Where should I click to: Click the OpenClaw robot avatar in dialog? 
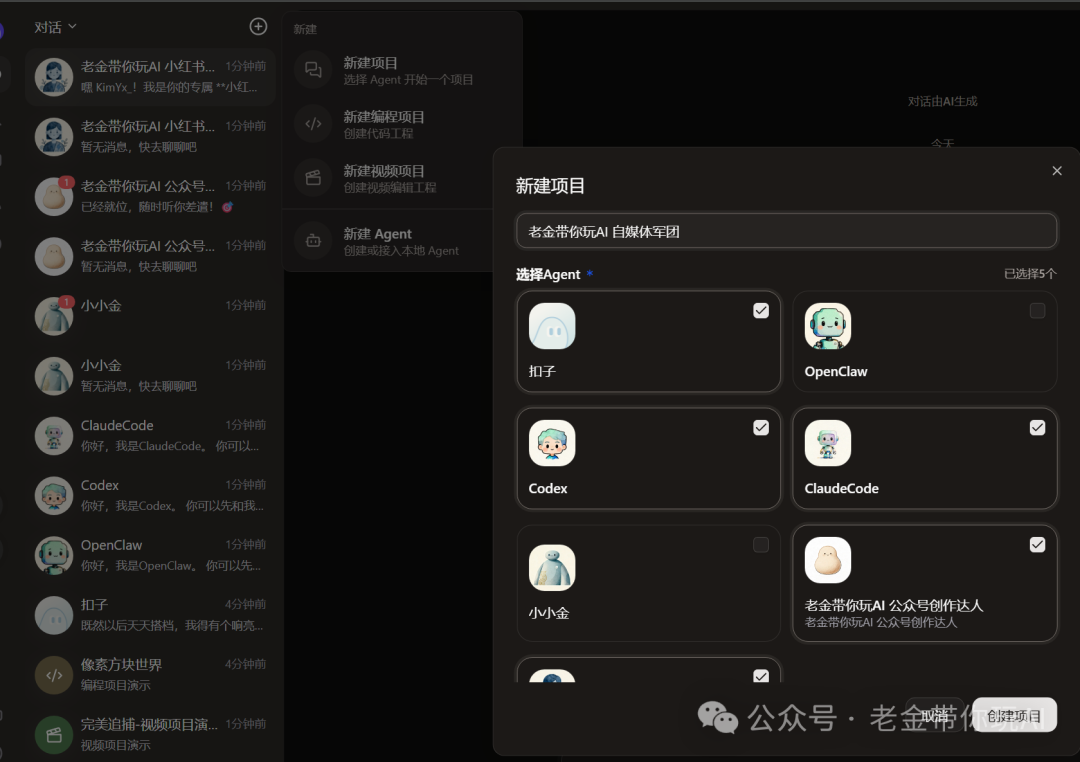pos(828,326)
